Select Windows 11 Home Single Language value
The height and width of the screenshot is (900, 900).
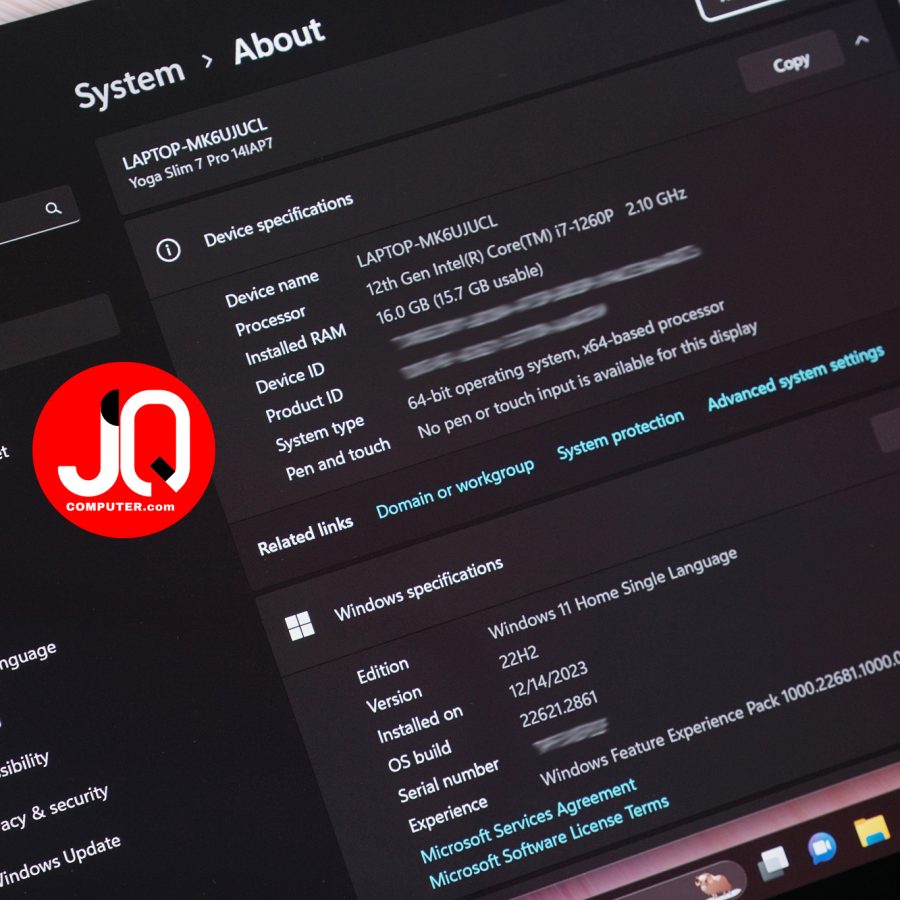pos(612,593)
